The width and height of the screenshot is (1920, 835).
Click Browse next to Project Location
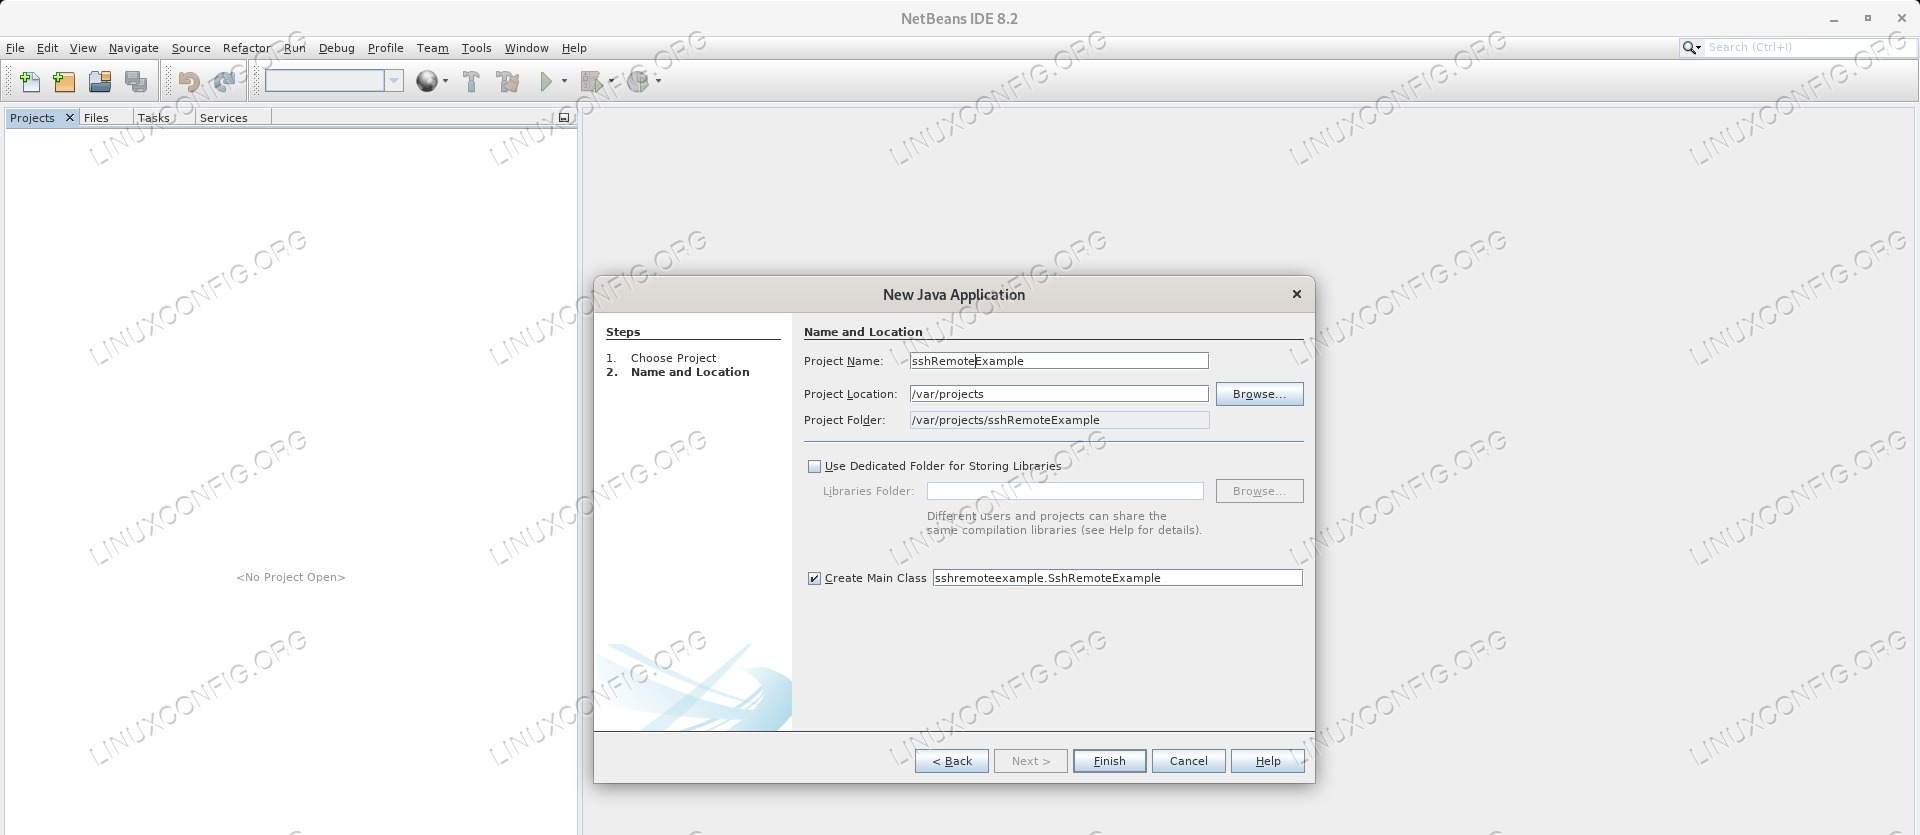1259,394
